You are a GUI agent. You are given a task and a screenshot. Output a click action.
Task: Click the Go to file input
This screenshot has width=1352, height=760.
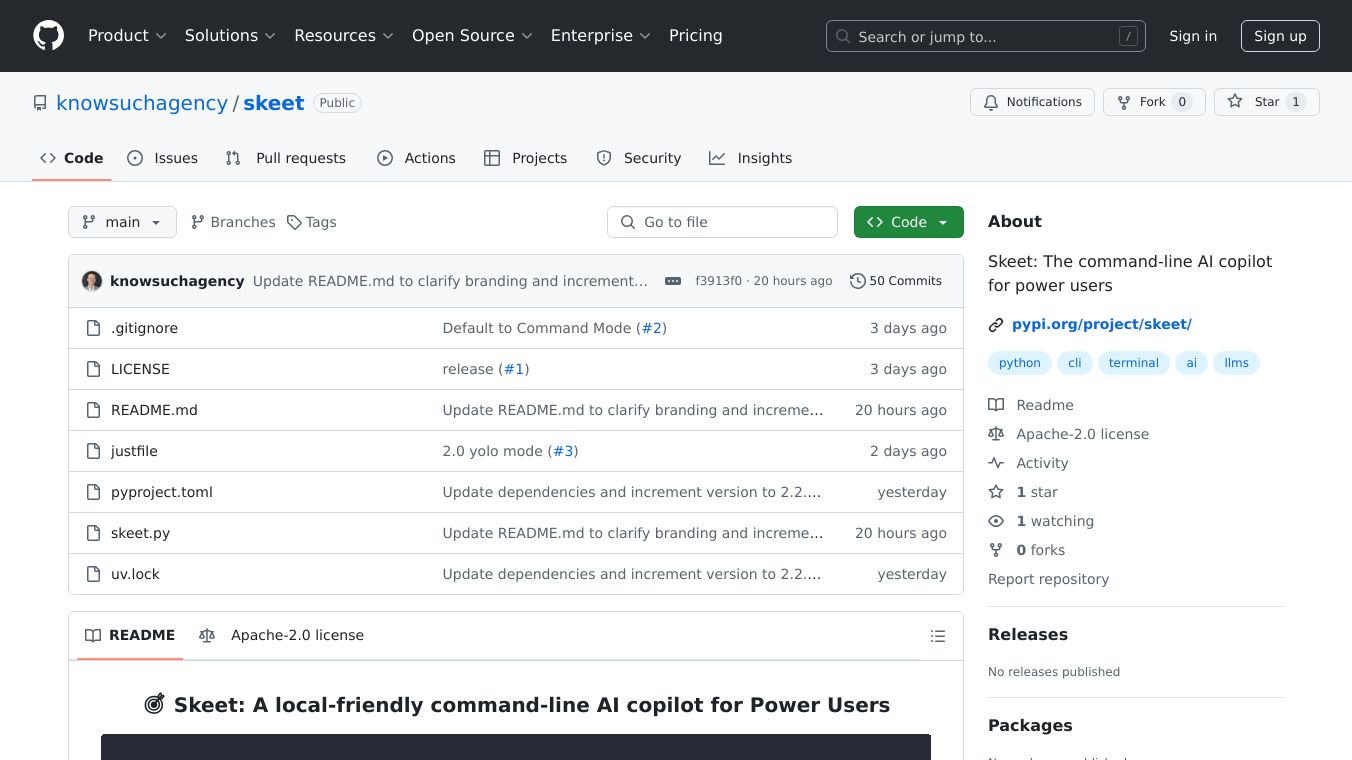722,222
